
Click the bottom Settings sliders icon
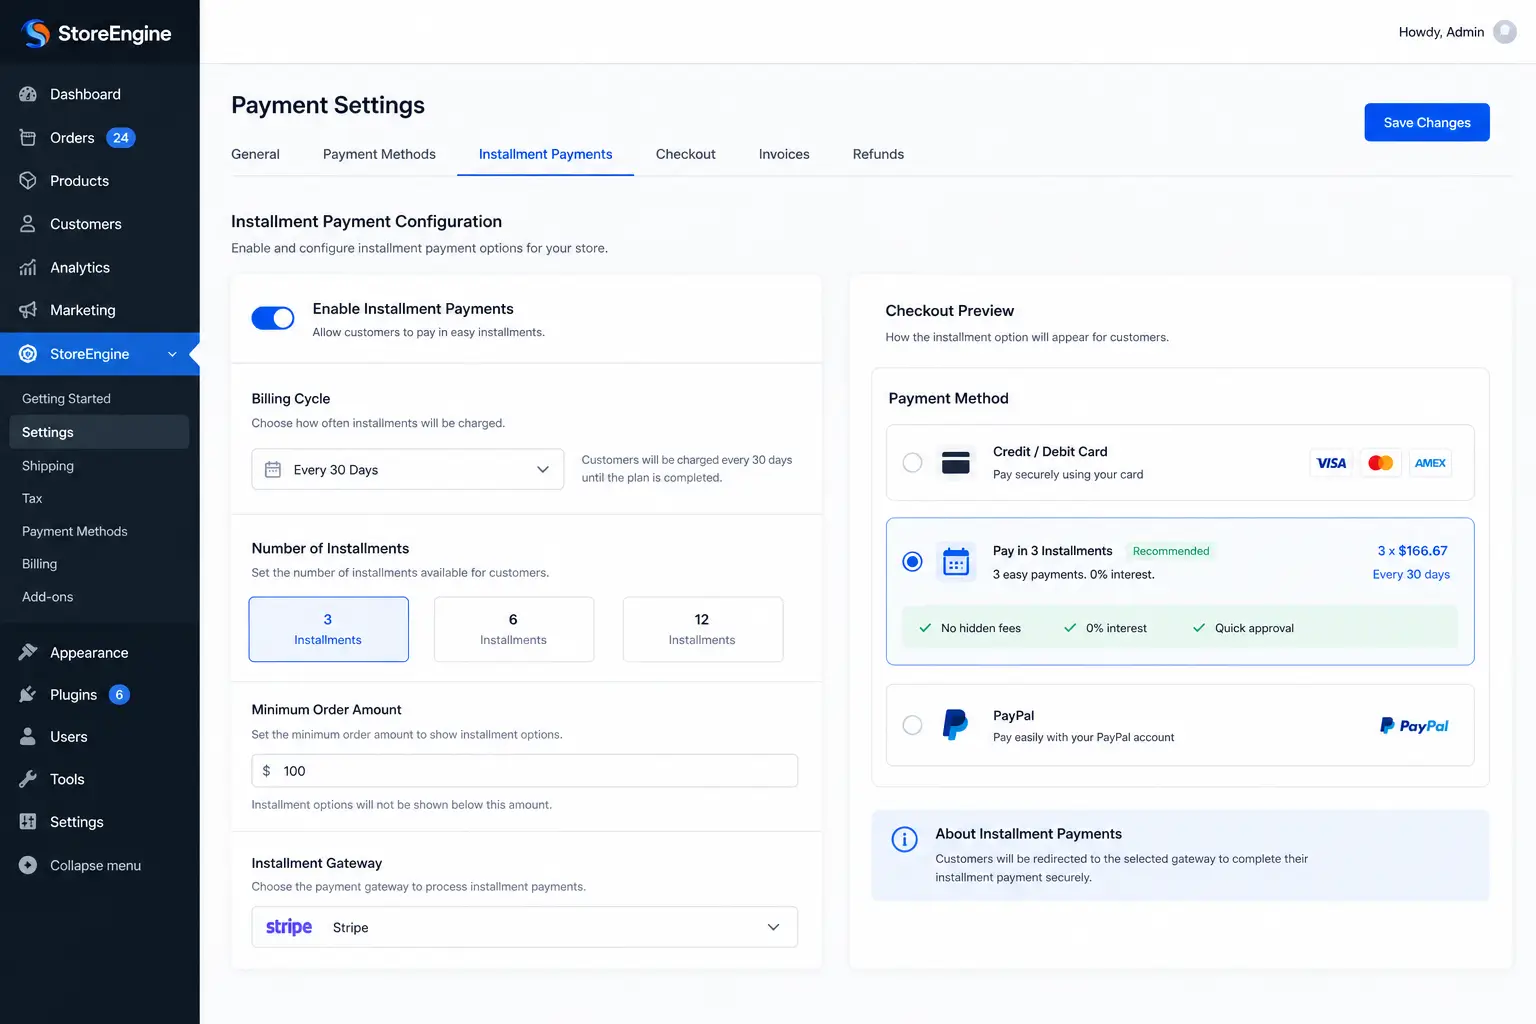coord(28,822)
